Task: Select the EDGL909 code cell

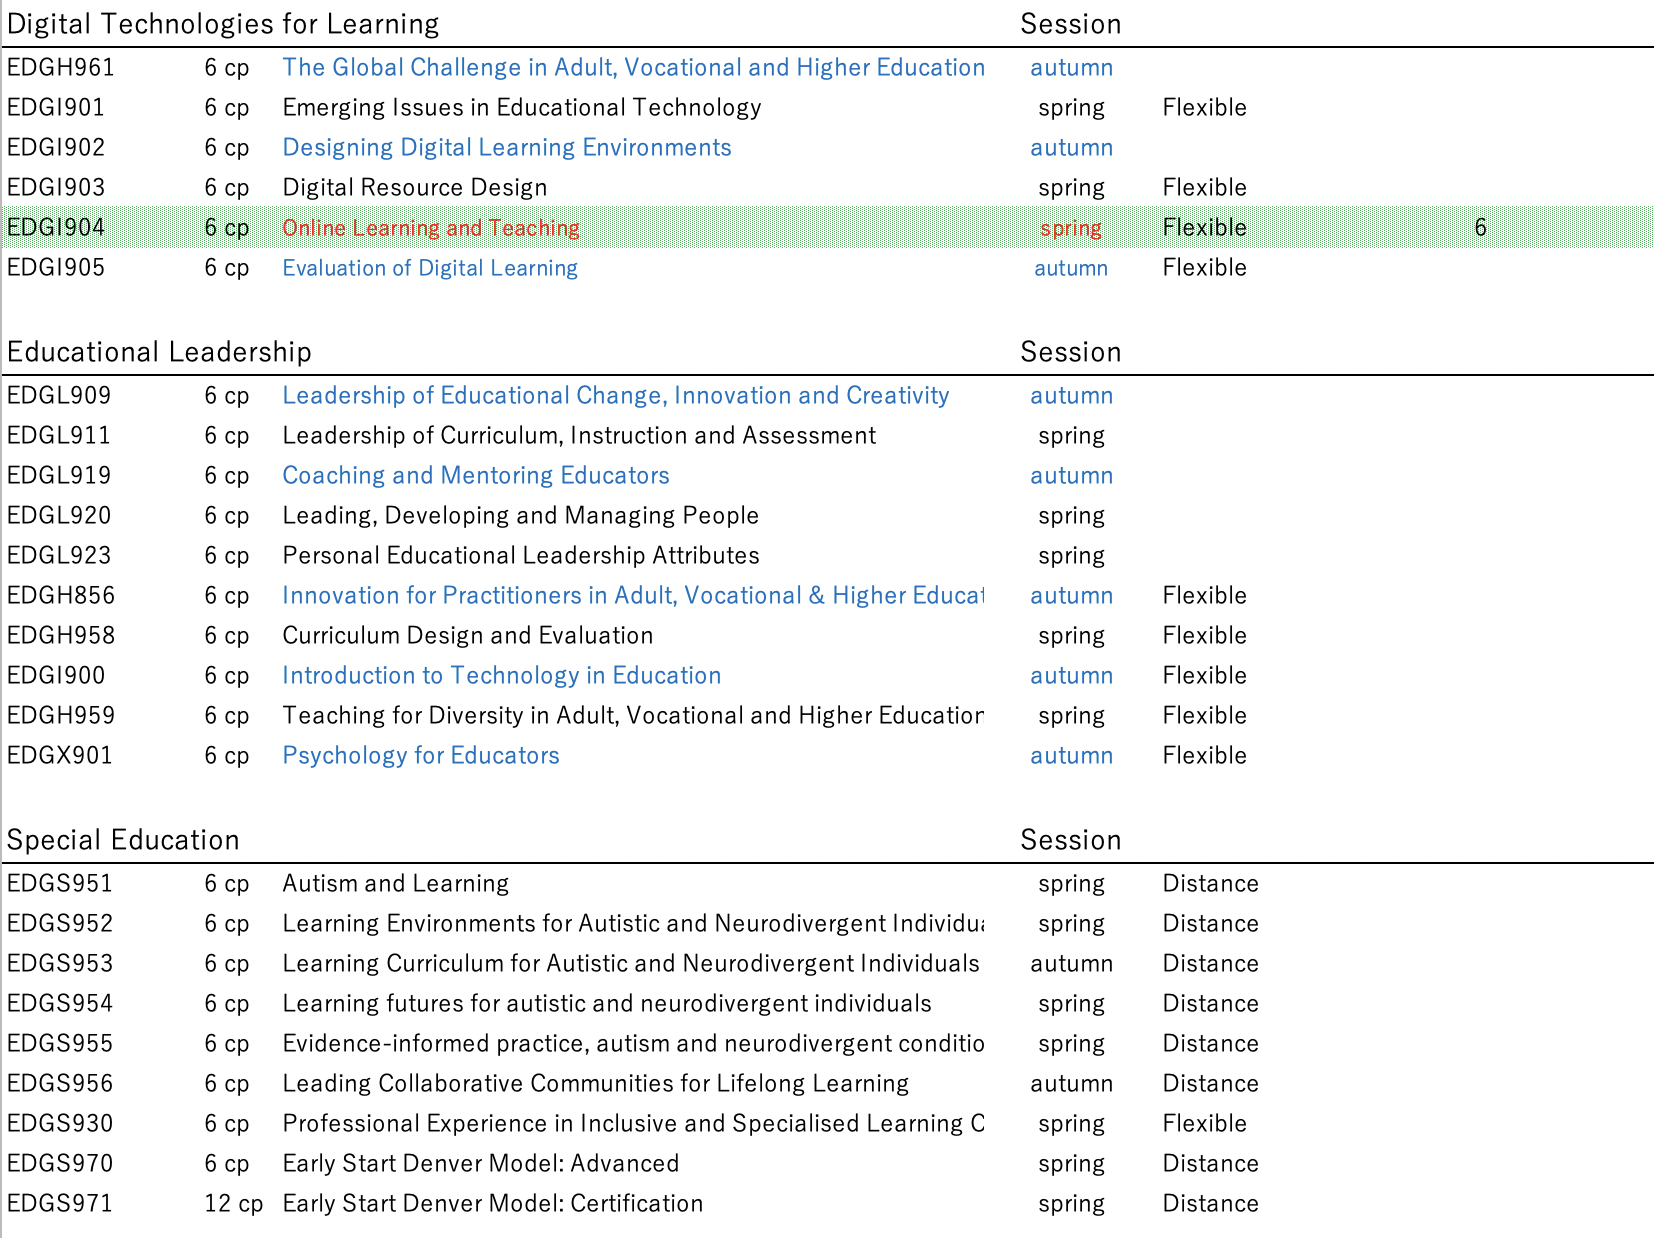Action: click(x=59, y=395)
